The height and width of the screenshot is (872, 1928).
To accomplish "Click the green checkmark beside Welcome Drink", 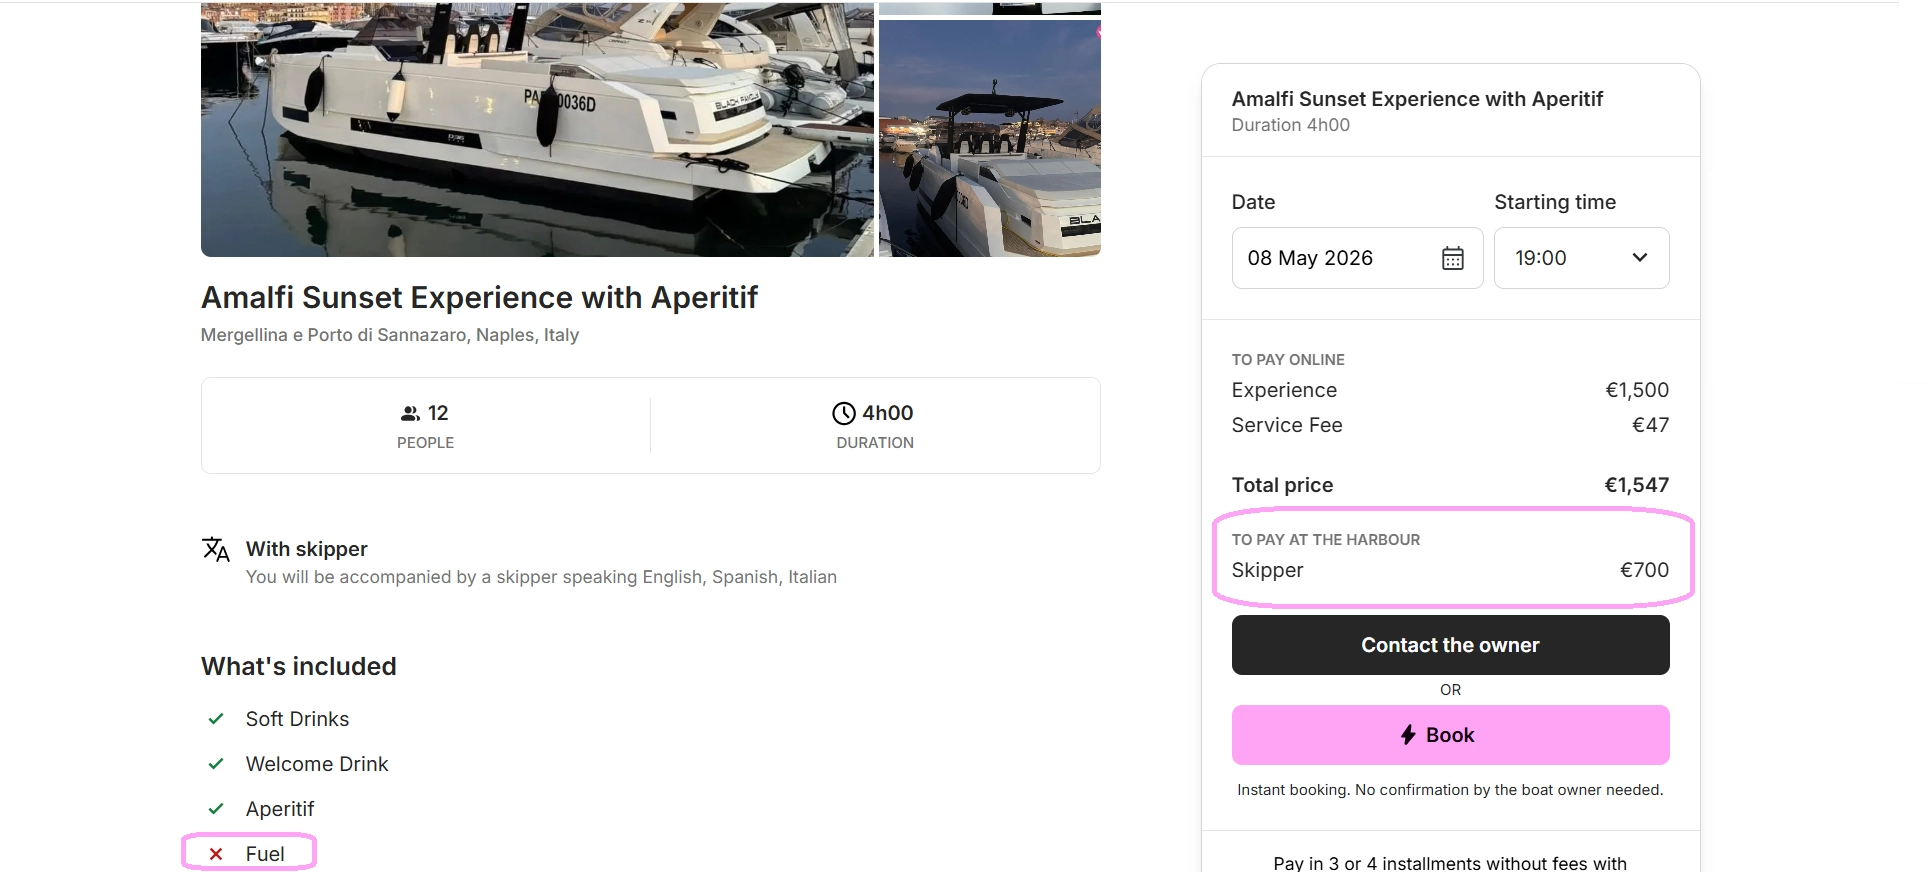I will pyautogui.click(x=216, y=764).
